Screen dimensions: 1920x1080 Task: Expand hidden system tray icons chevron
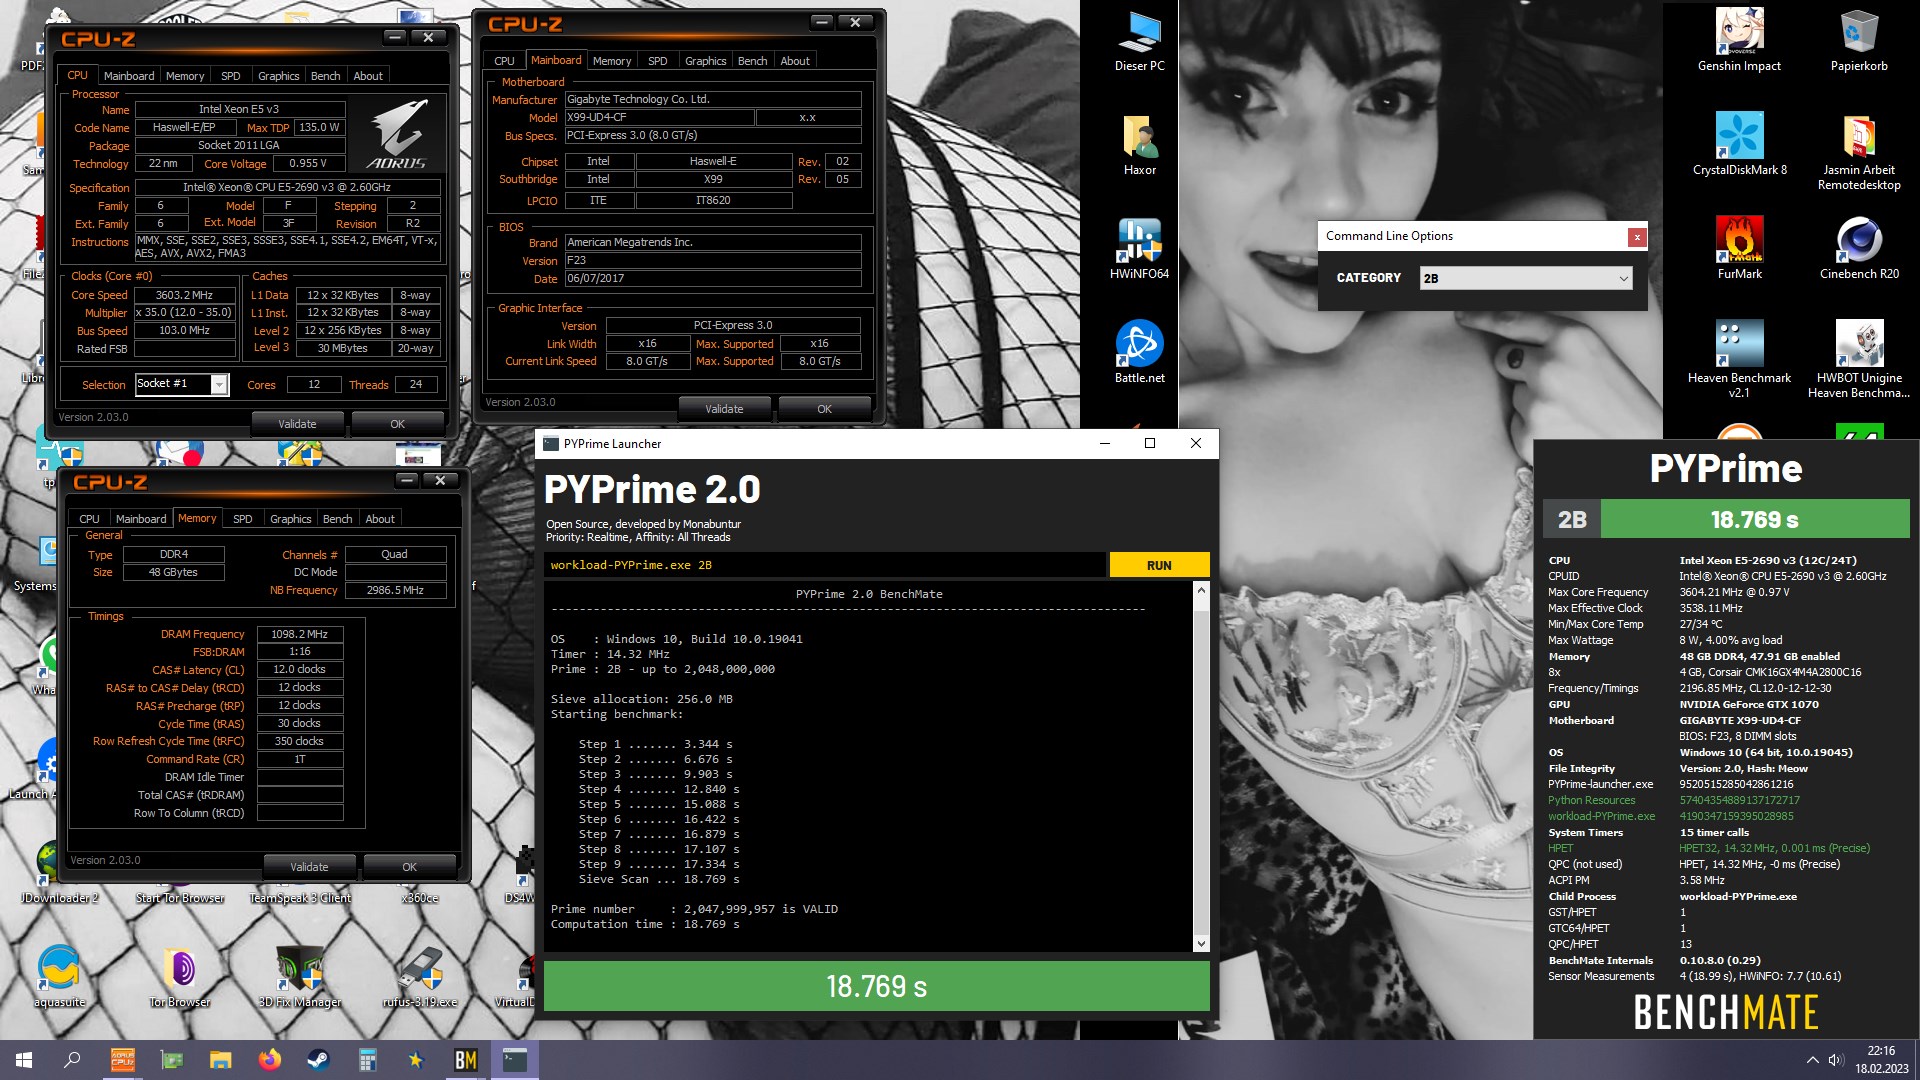[x=1812, y=1060]
